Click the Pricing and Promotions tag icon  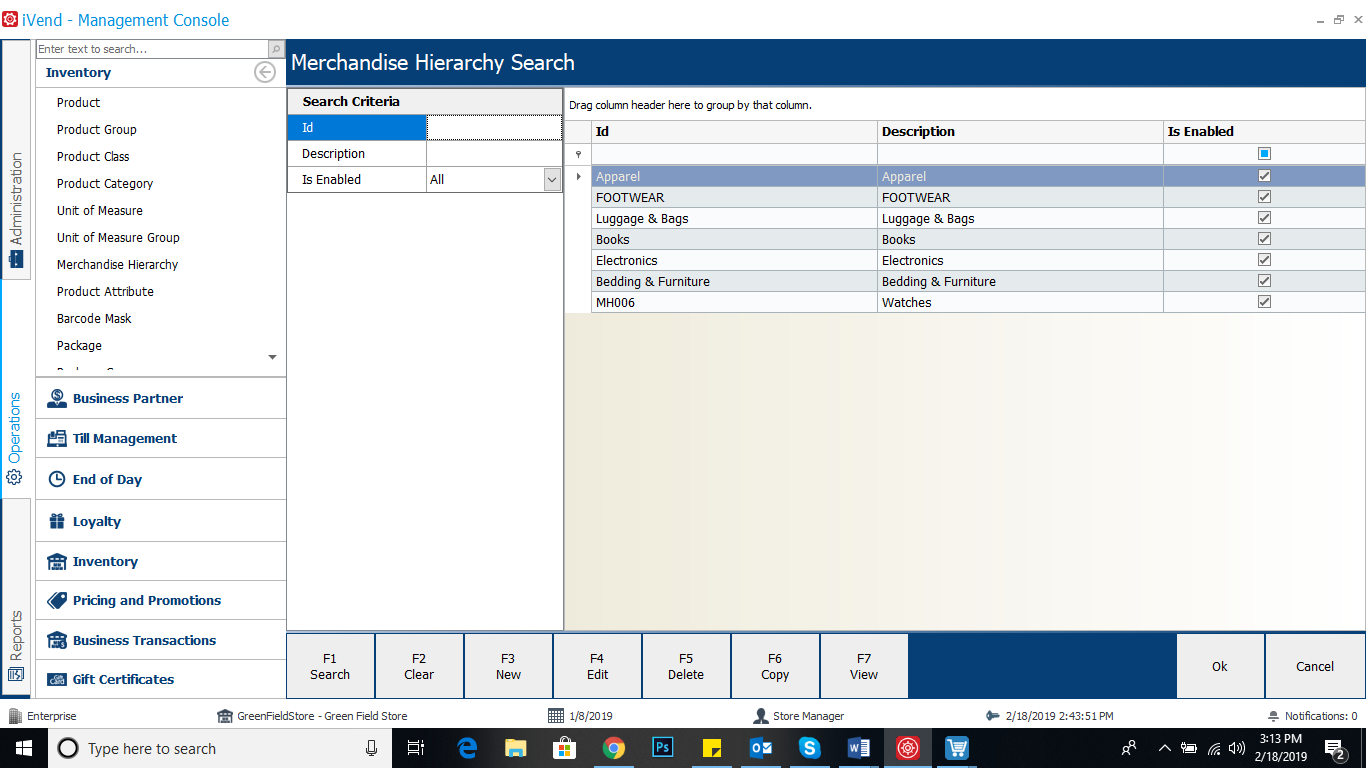click(x=57, y=600)
